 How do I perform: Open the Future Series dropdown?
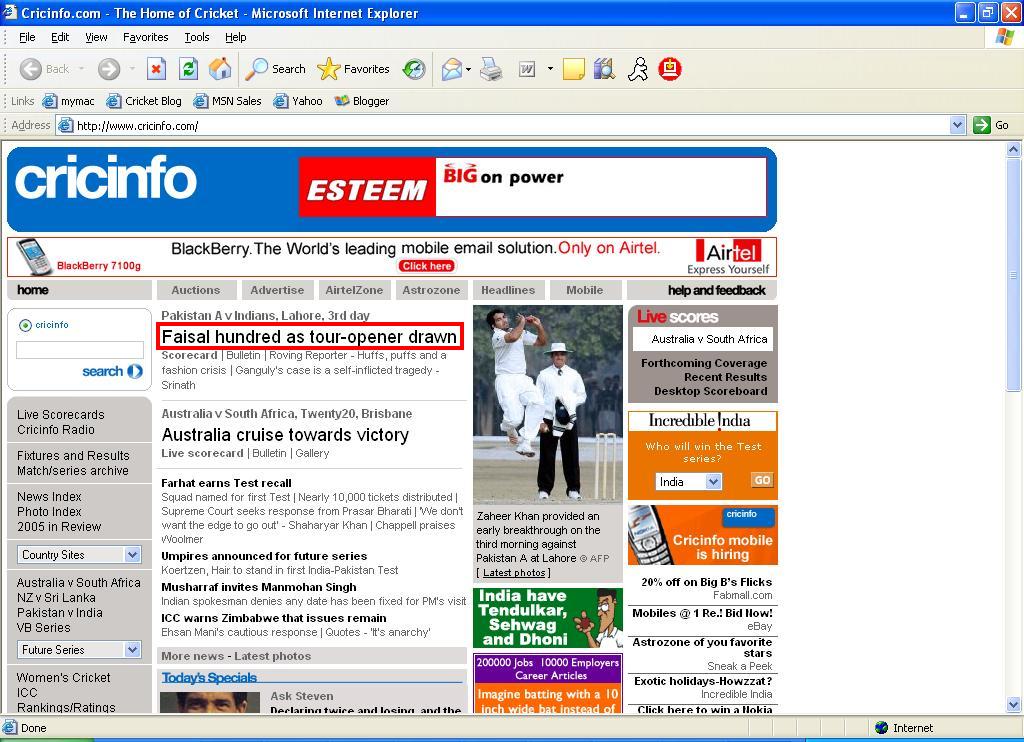[x=79, y=650]
